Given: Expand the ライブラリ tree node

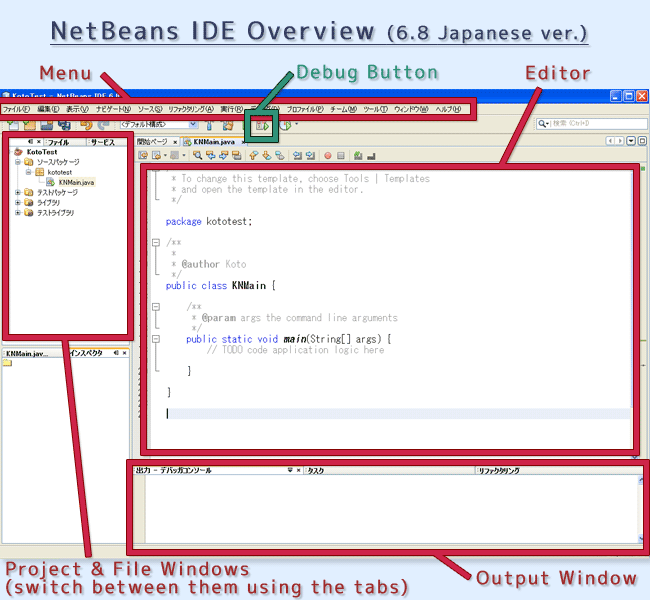Looking at the screenshot, I should 18,202.
